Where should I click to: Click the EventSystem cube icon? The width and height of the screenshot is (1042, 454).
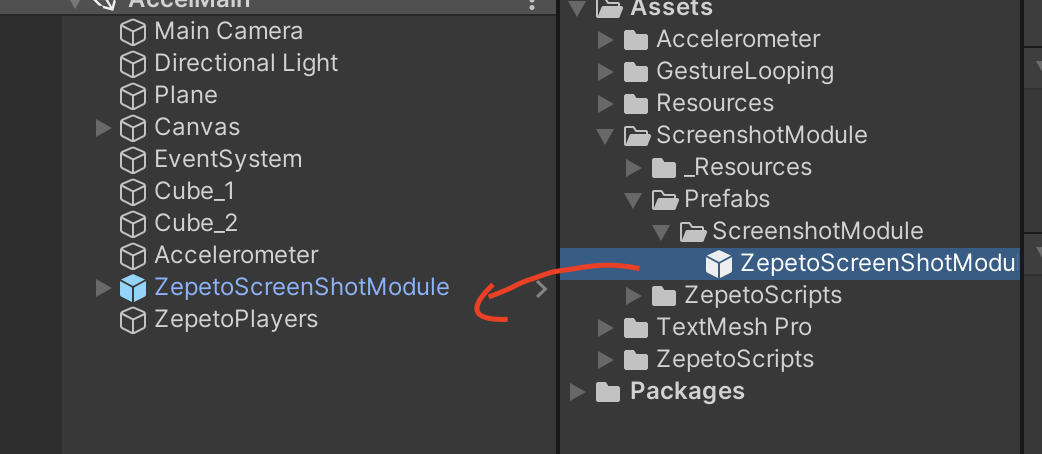[132, 160]
